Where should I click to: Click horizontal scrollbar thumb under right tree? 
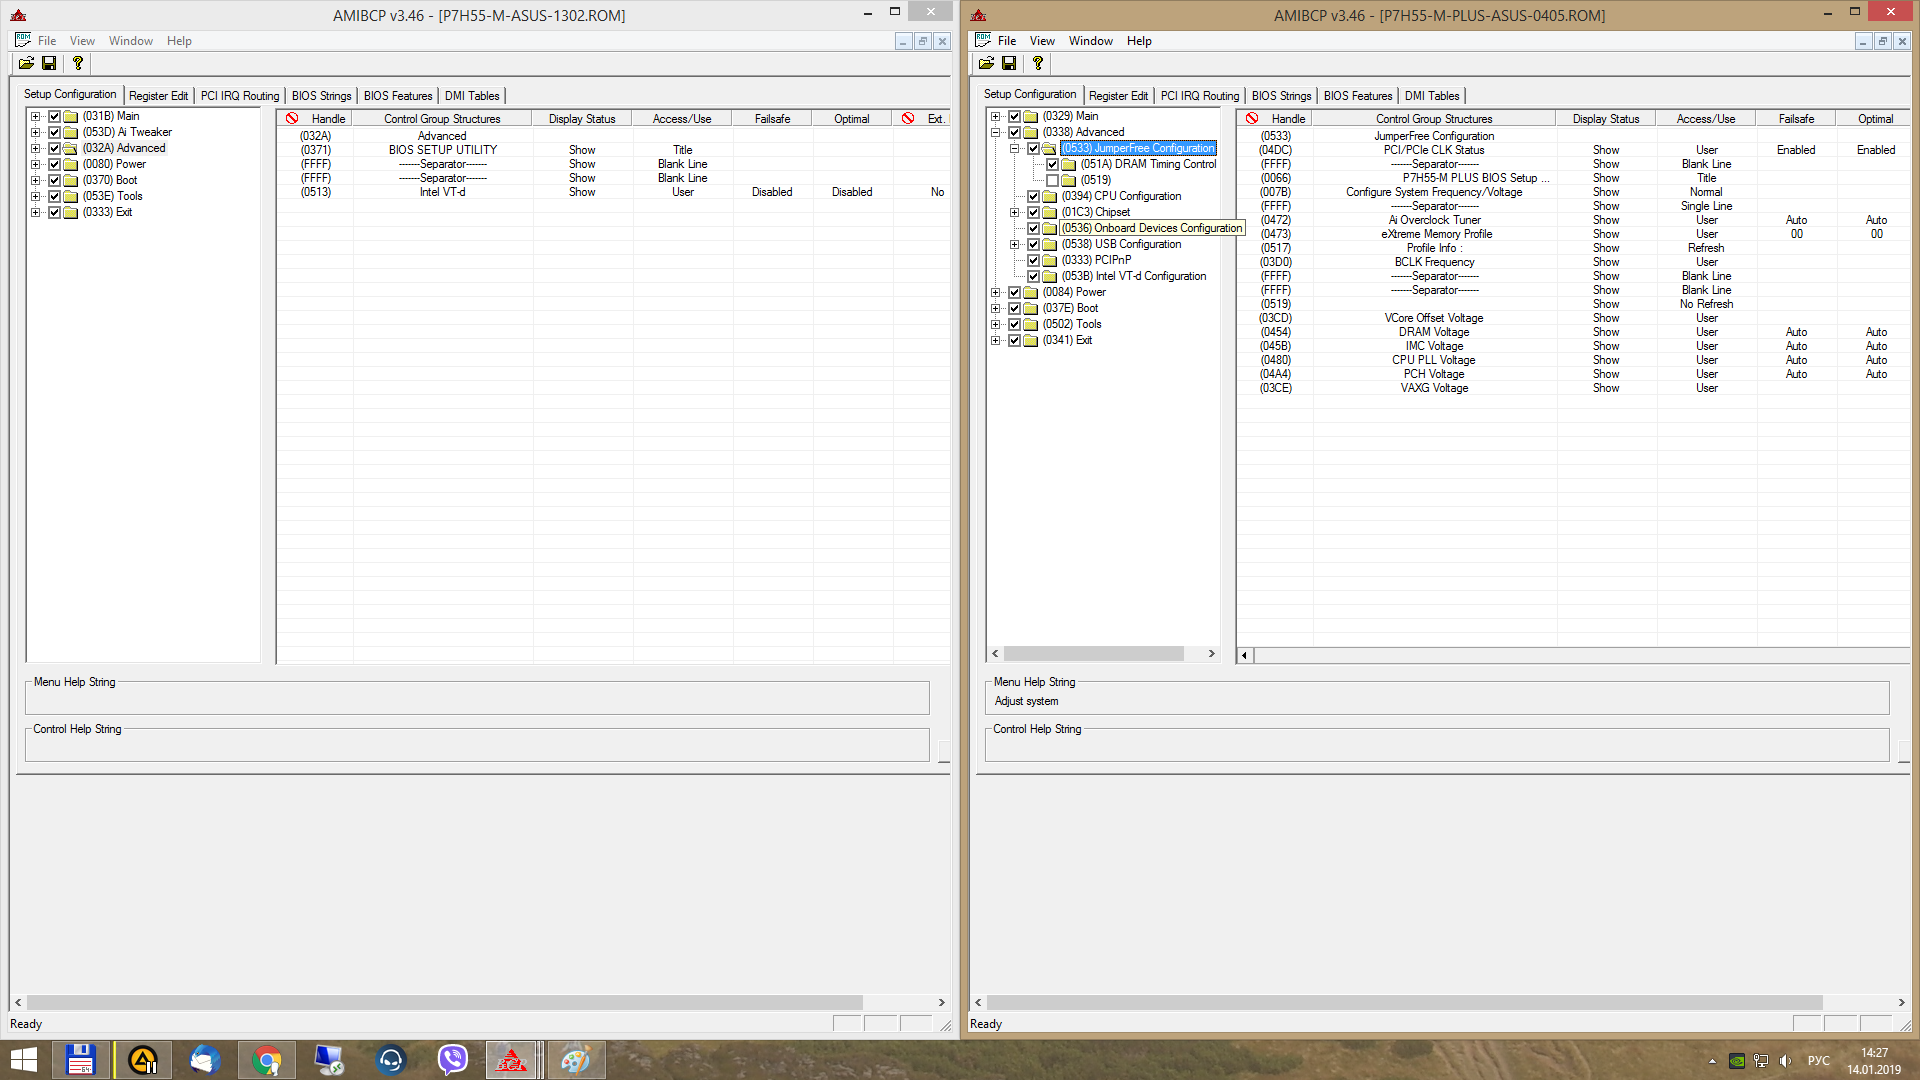click(x=1094, y=654)
